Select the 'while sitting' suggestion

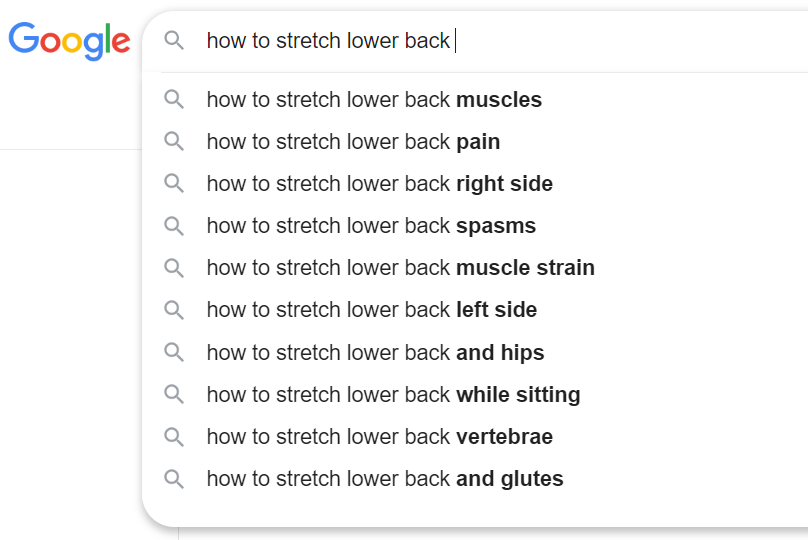click(393, 394)
